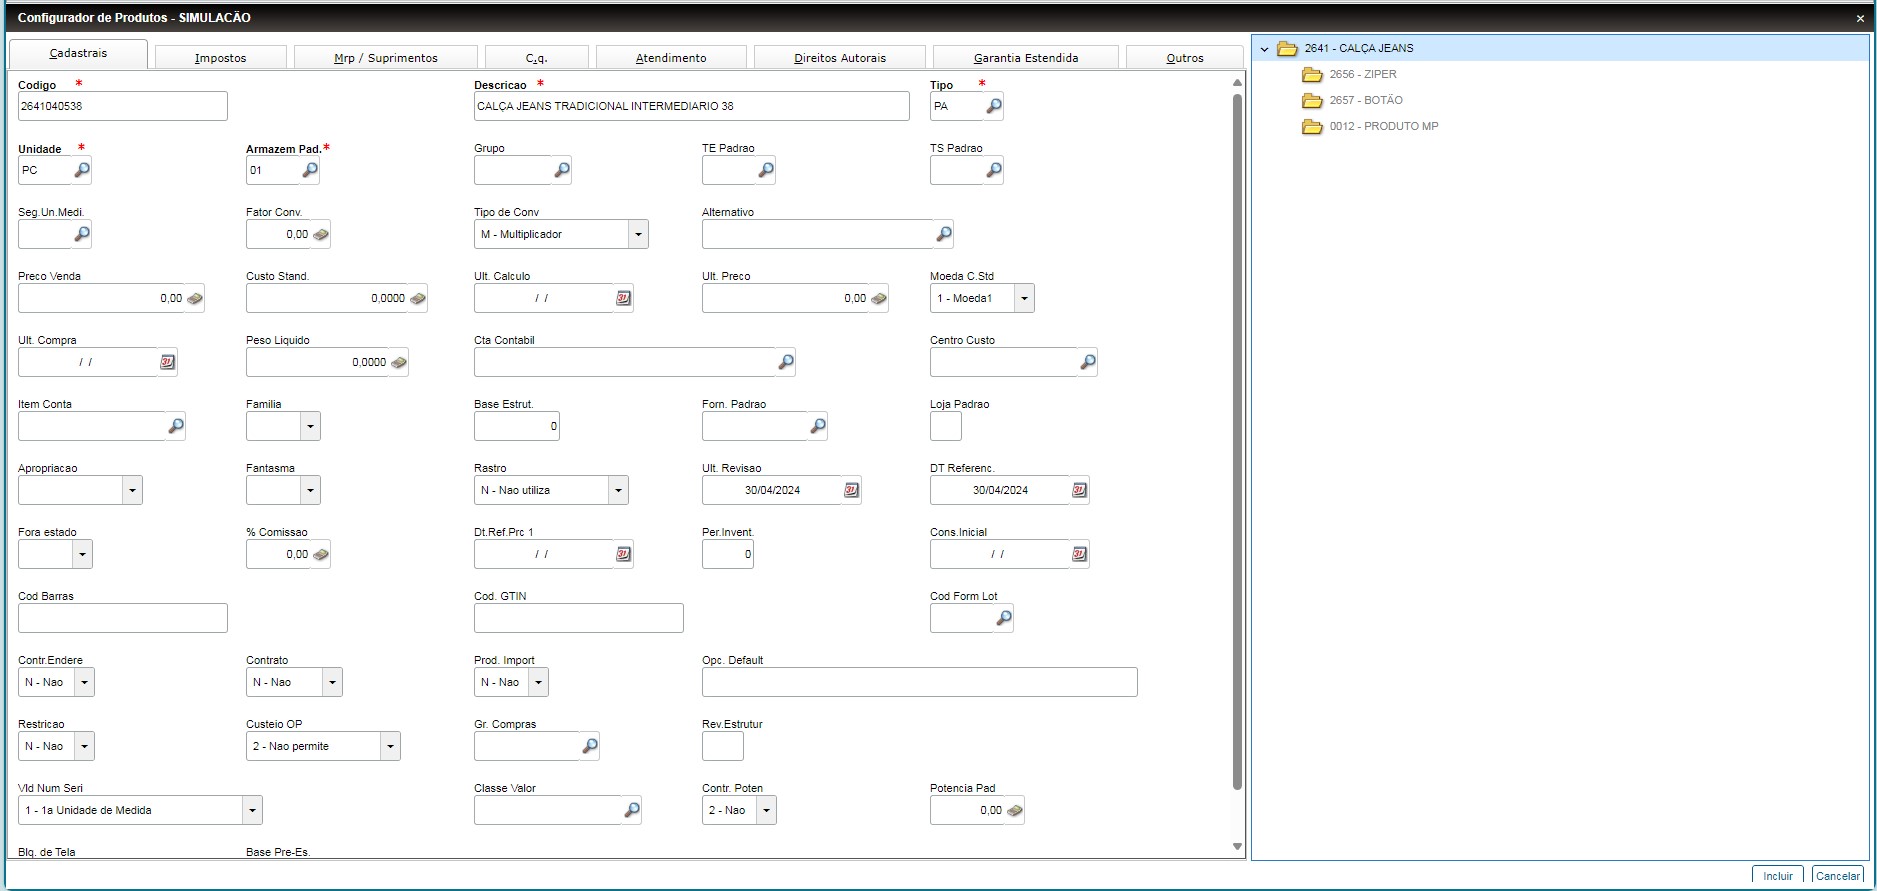Click the Cancelar button

coord(1838,875)
